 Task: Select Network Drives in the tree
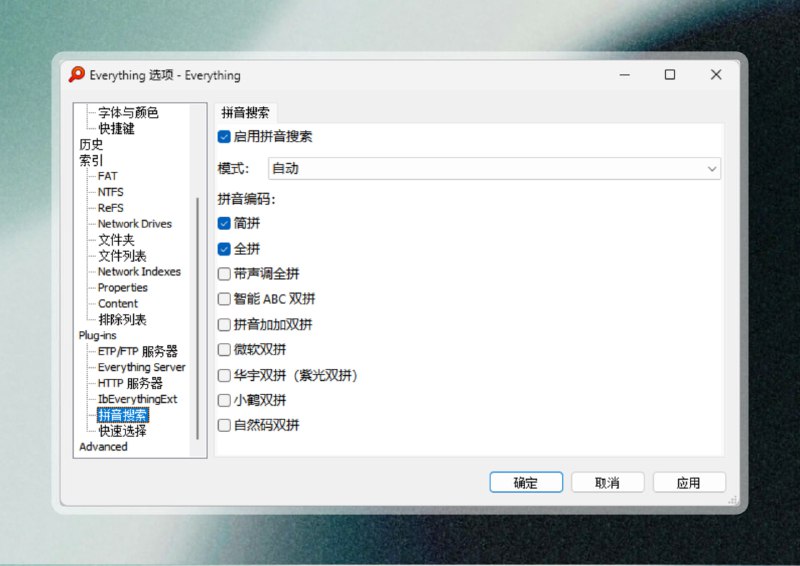[135, 224]
